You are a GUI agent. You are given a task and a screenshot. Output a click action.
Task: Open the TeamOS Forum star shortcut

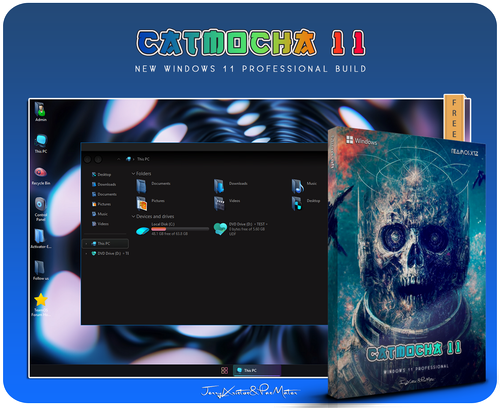tap(41, 304)
